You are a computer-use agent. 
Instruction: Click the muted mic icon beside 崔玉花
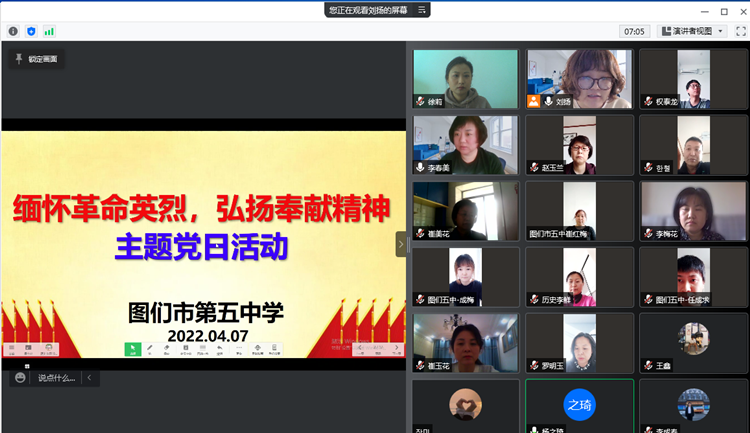420,366
